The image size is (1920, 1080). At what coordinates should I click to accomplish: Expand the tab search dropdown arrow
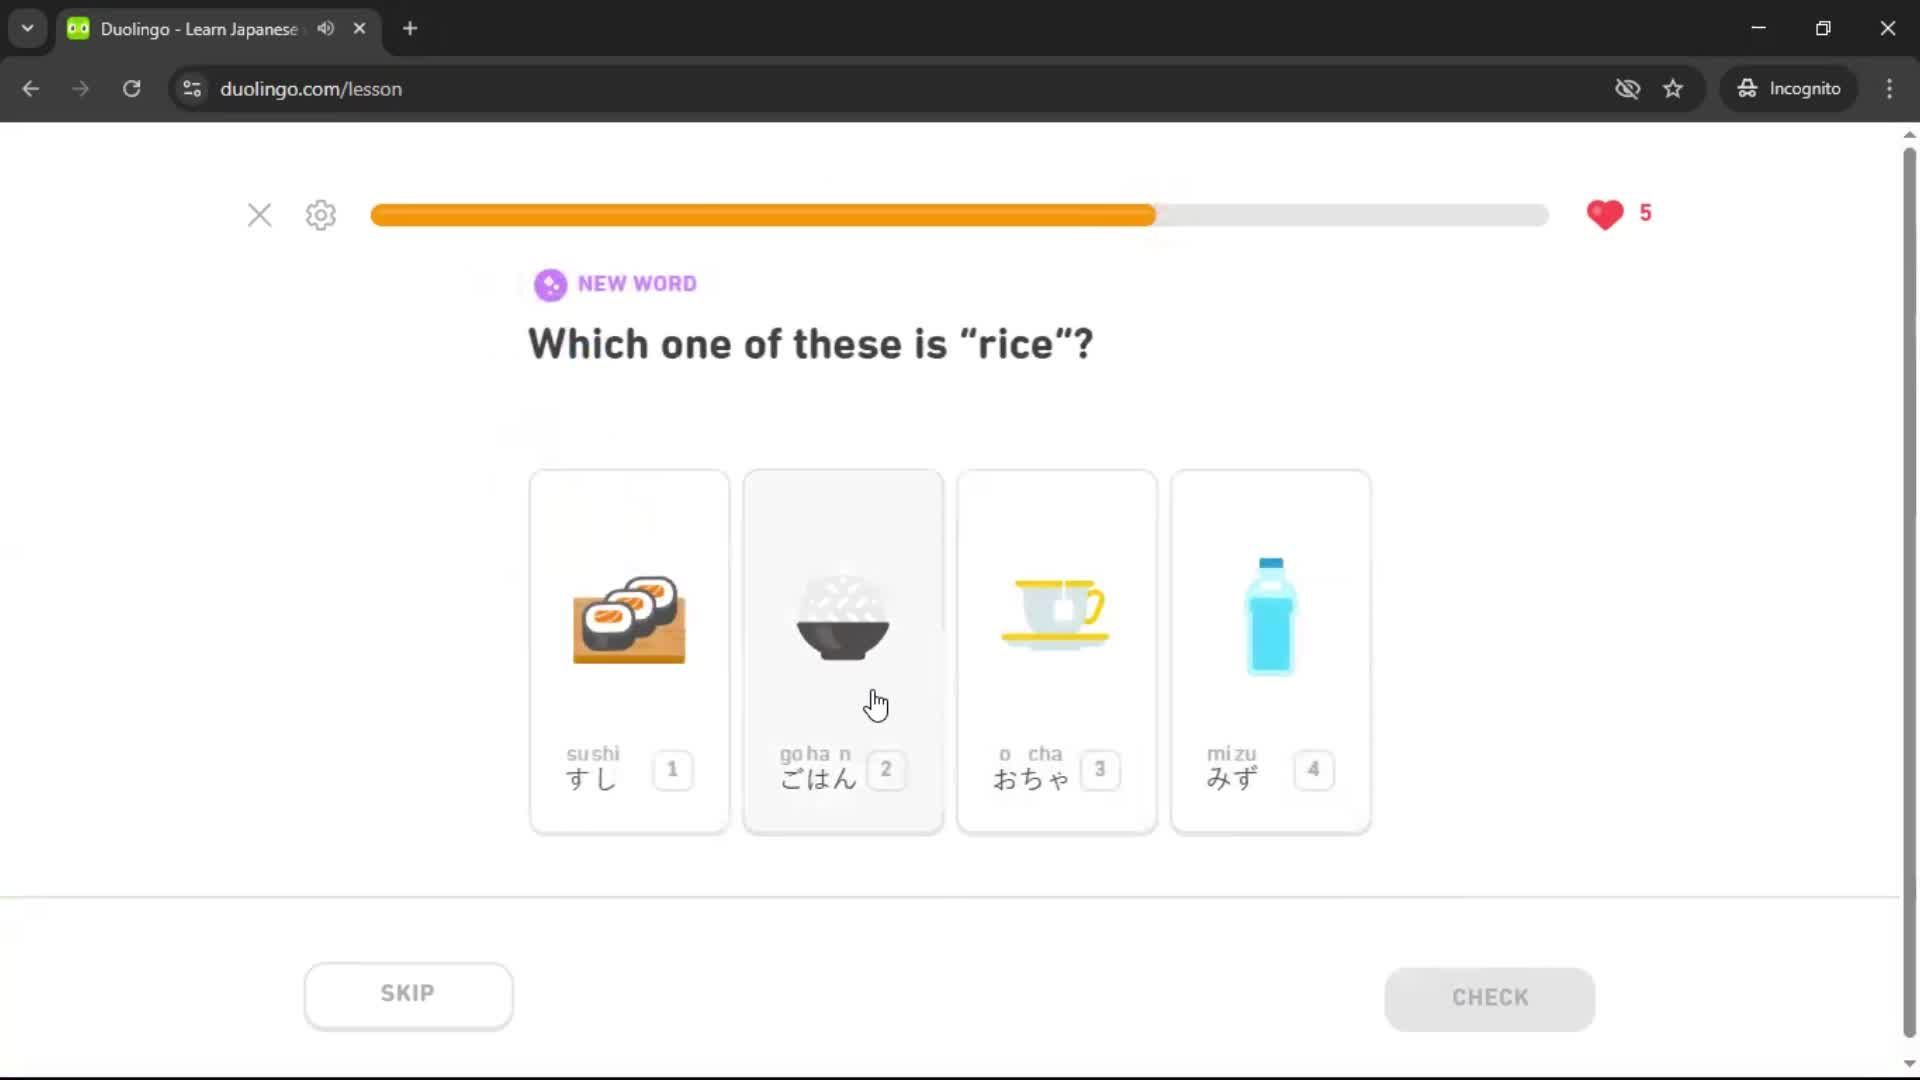click(28, 28)
